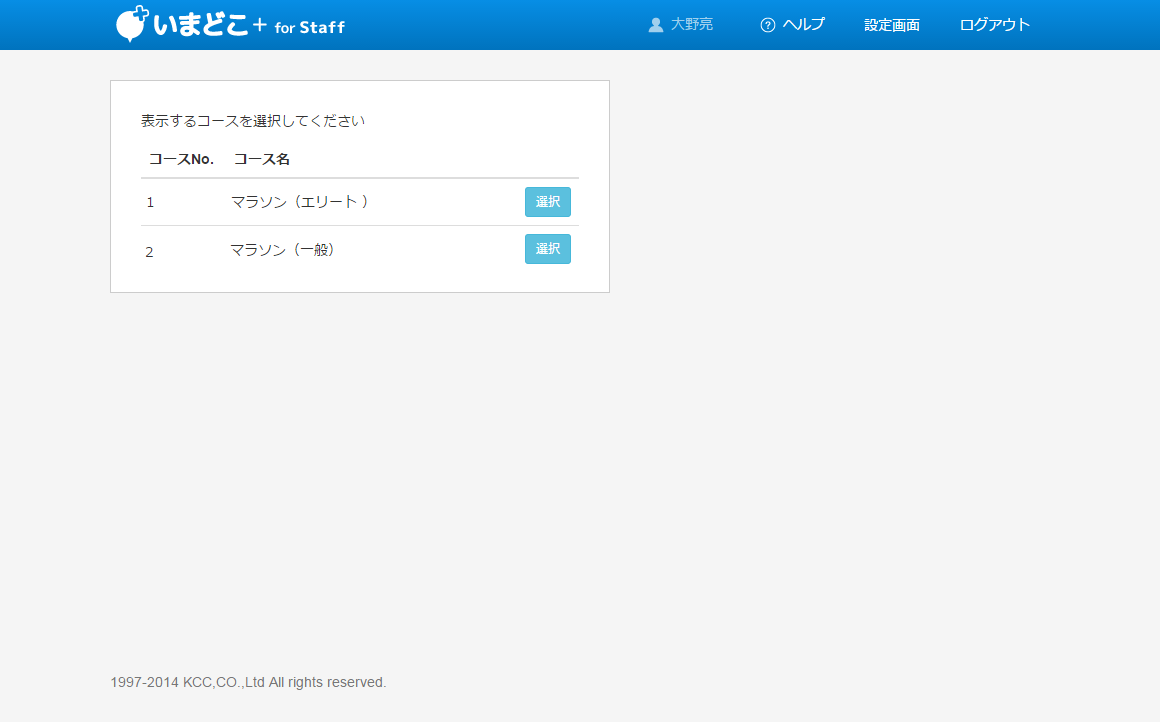Viewport: 1160px width, 722px height.
Task: Click course number 2 cell
Action: [150, 252]
